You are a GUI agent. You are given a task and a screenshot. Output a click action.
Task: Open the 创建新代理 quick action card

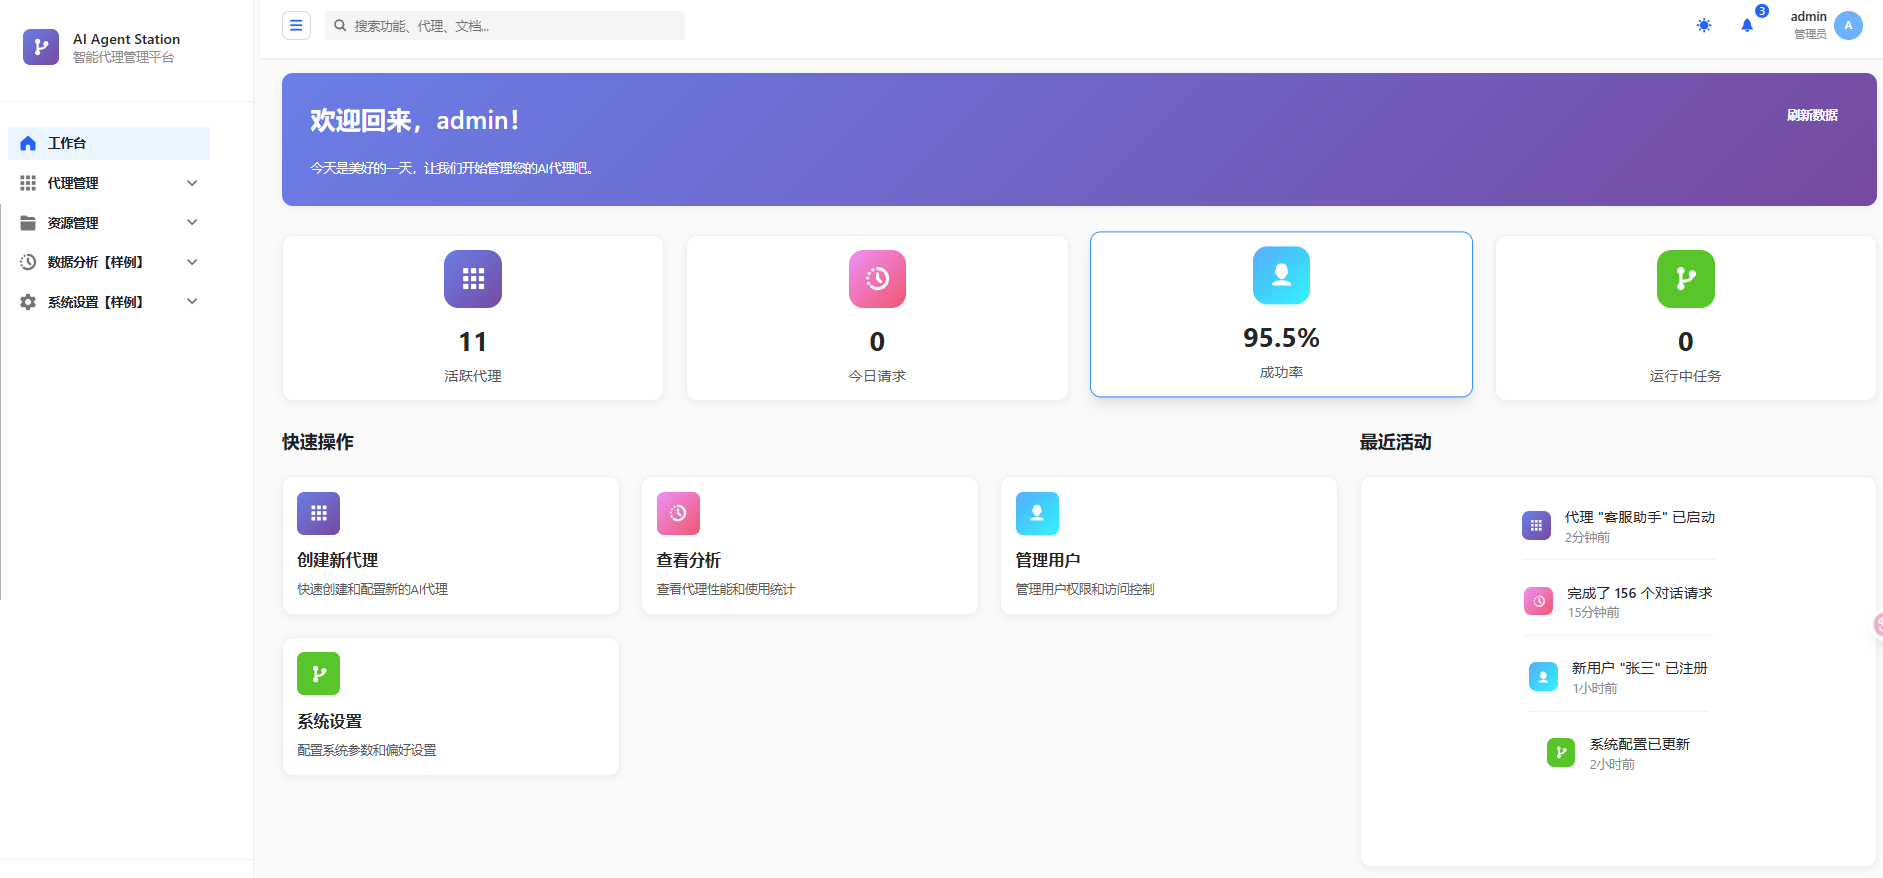[450, 545]
